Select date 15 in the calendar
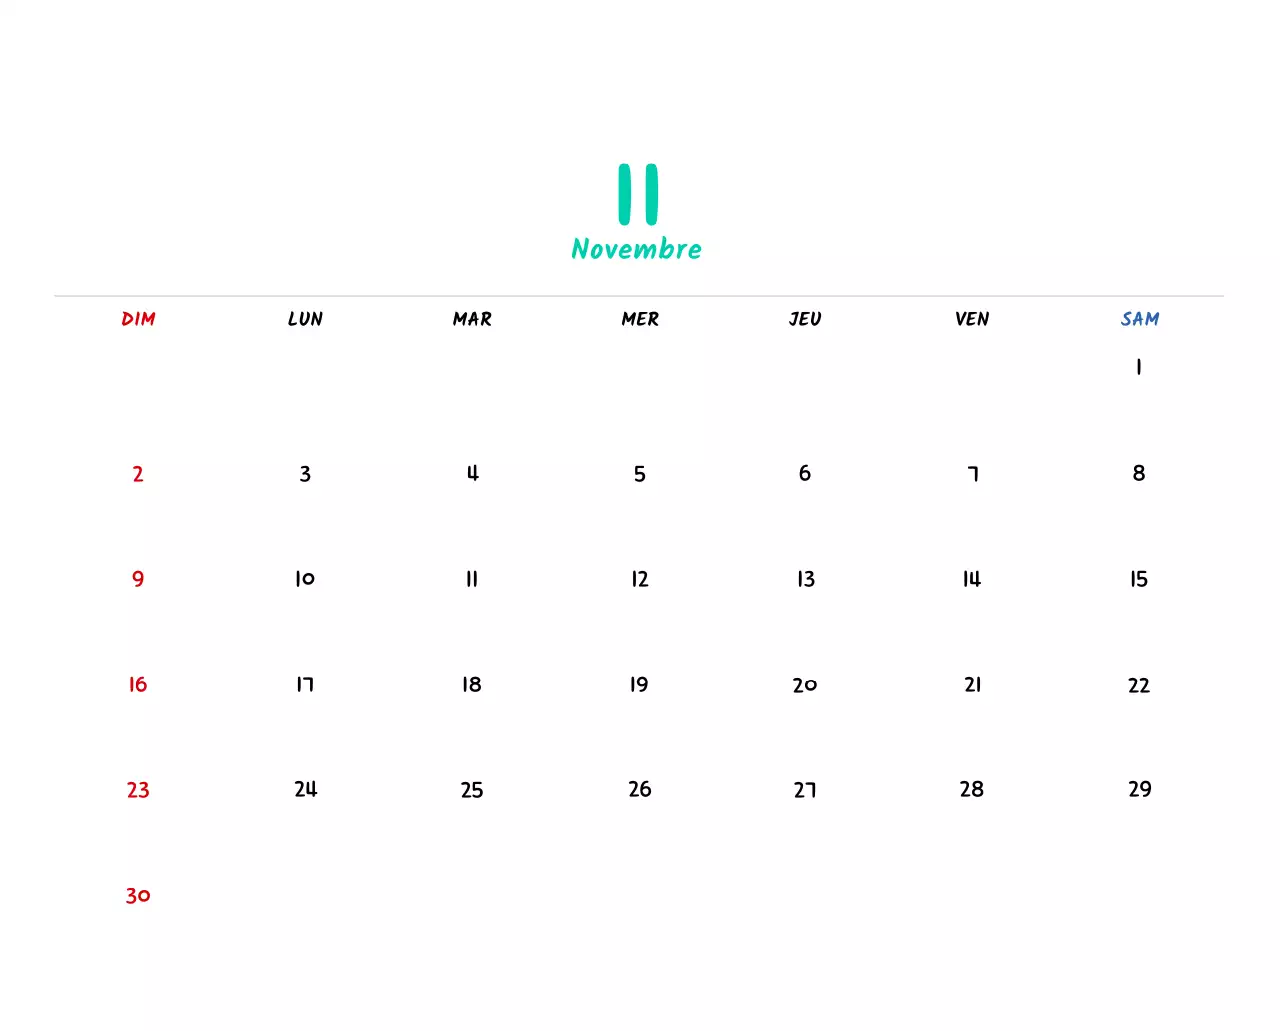 pos(1138,579)
